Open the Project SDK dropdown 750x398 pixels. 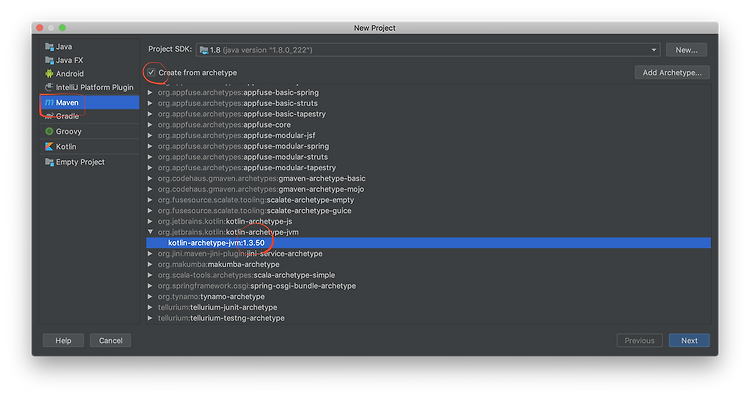428,50
